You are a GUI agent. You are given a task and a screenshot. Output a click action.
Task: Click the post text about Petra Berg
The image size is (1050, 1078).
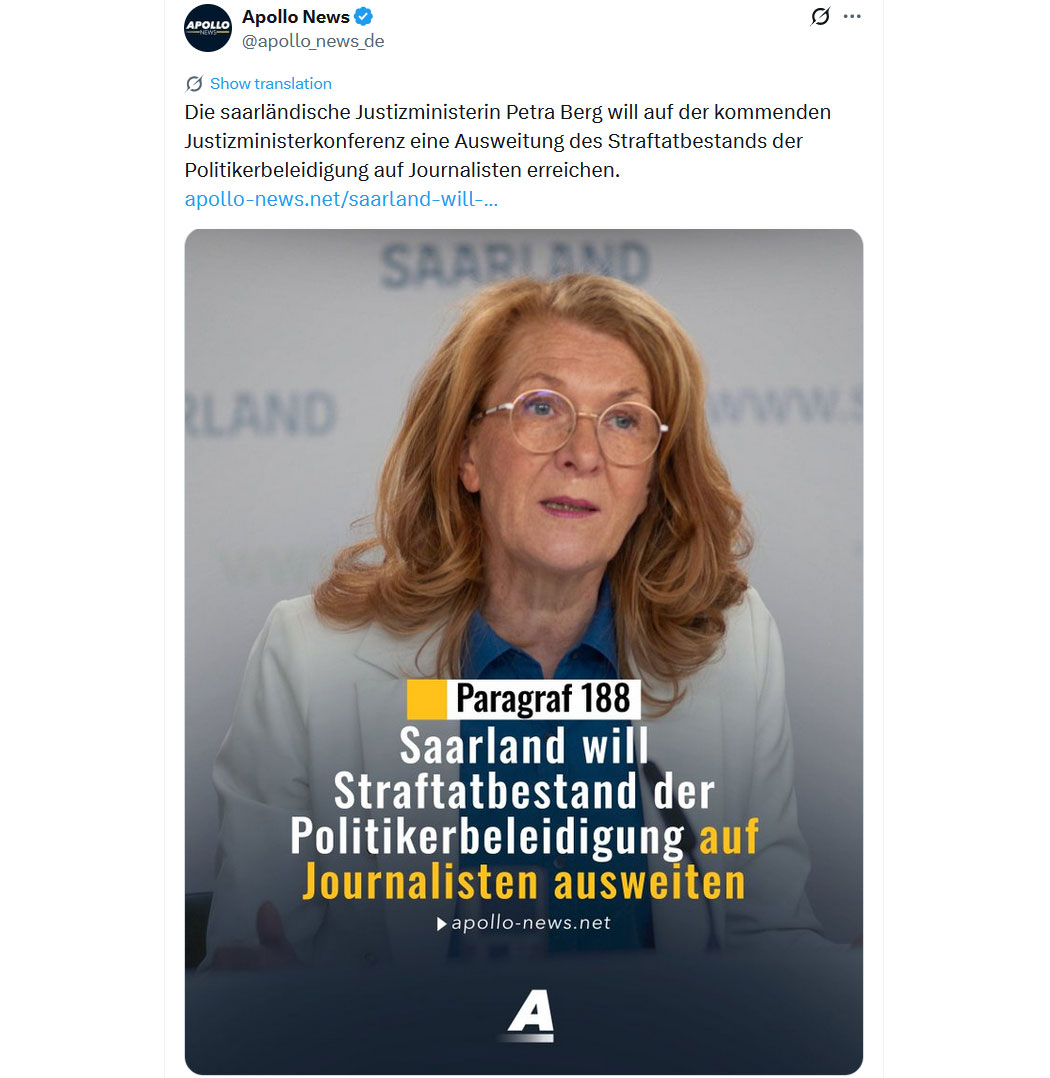tap(507, 141)
